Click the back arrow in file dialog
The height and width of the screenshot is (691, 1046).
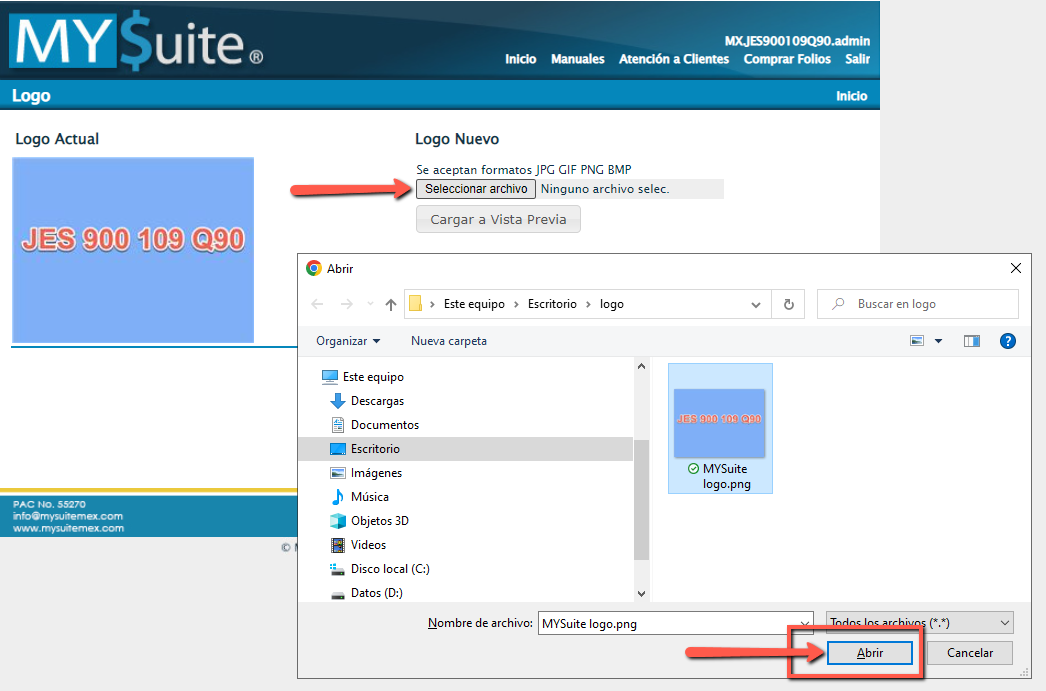[318, 304]
